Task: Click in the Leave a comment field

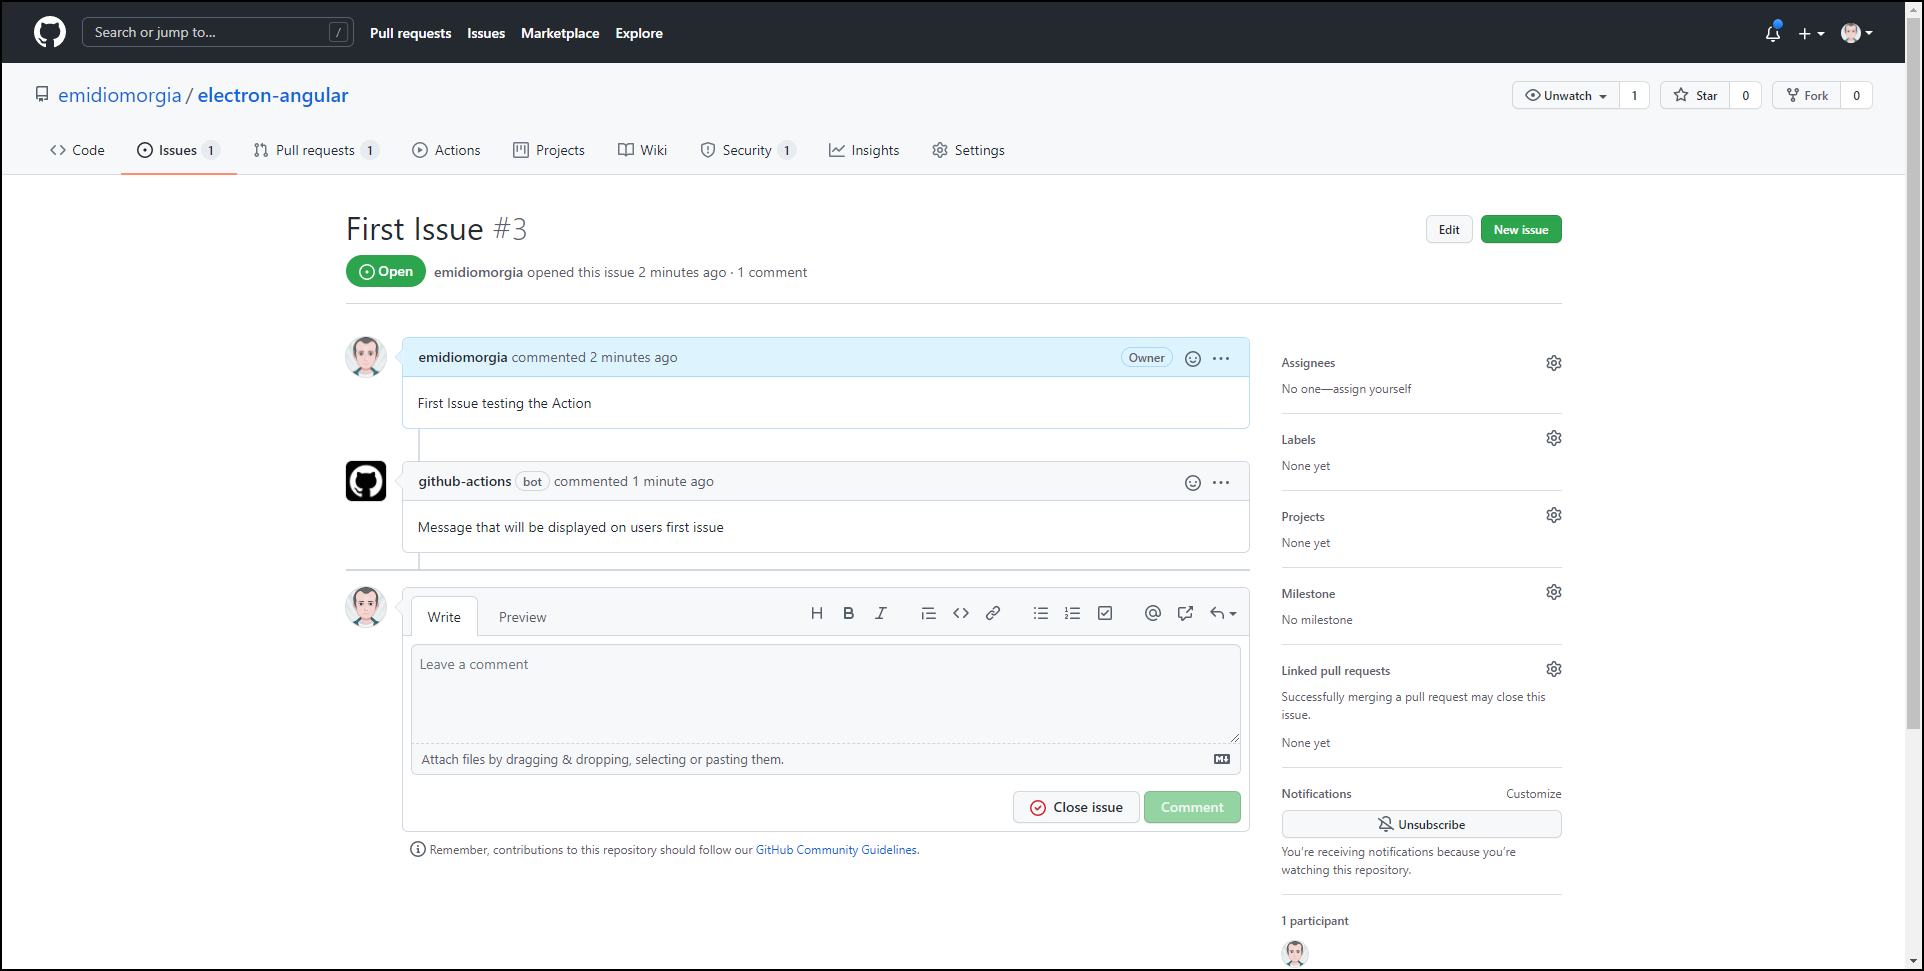Action: (x=825, y=694)
